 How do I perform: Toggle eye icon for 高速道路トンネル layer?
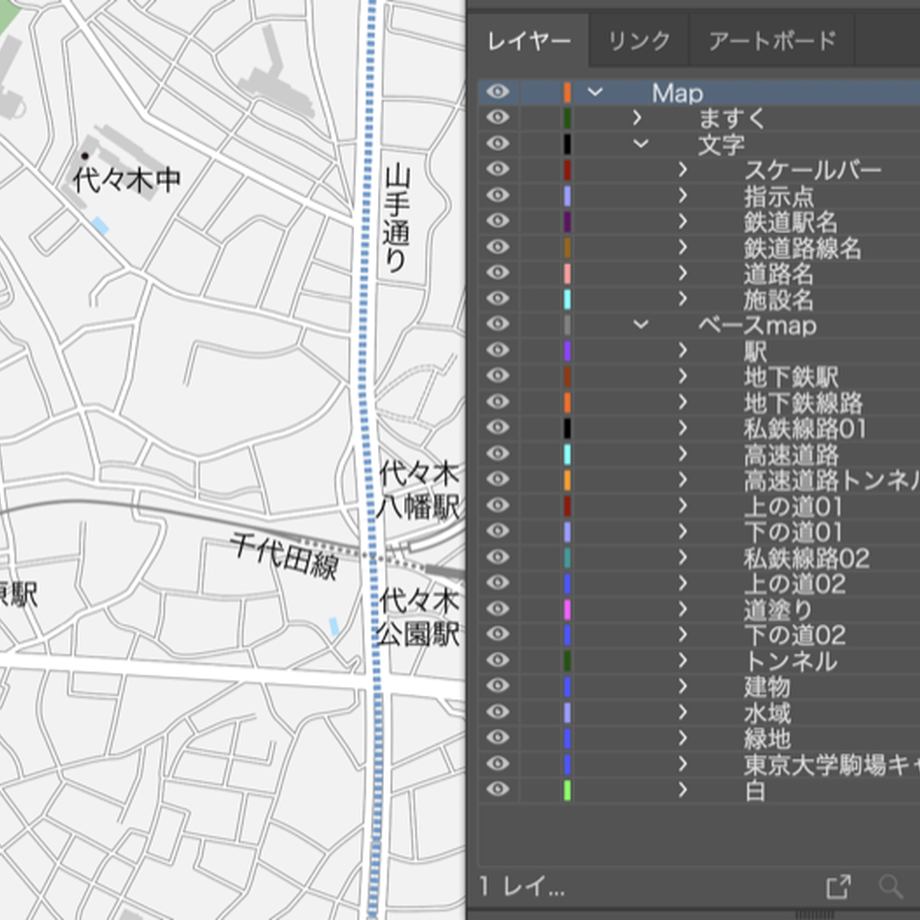pos(498,479)
